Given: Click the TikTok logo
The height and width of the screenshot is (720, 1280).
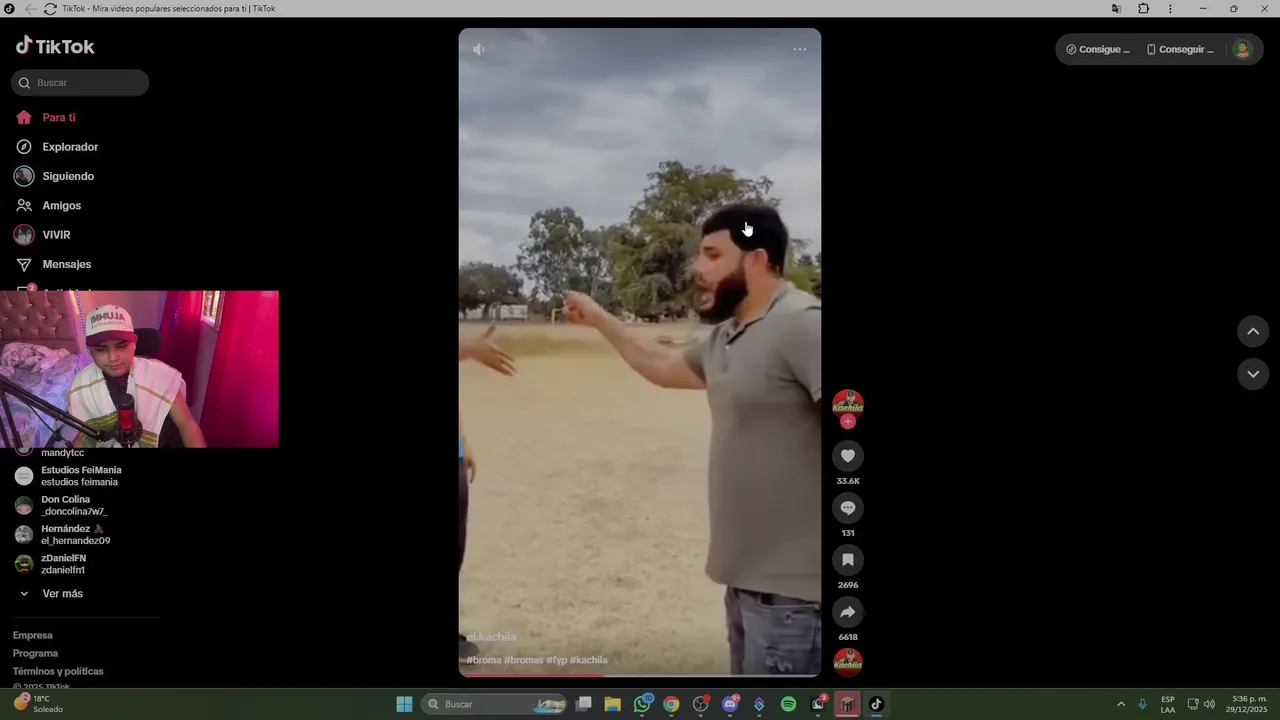Looking at the screenshot, I should (55, 46).
